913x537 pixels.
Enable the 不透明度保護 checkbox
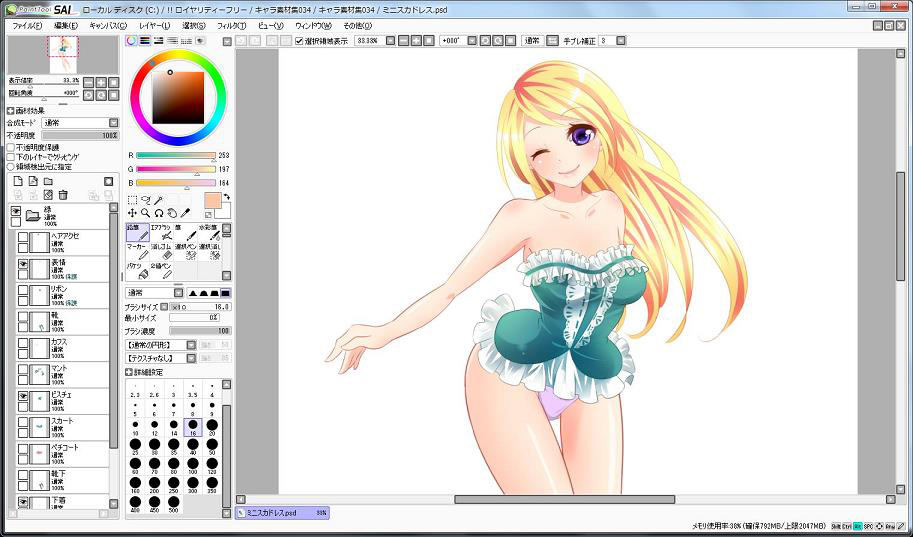point(11,147)
